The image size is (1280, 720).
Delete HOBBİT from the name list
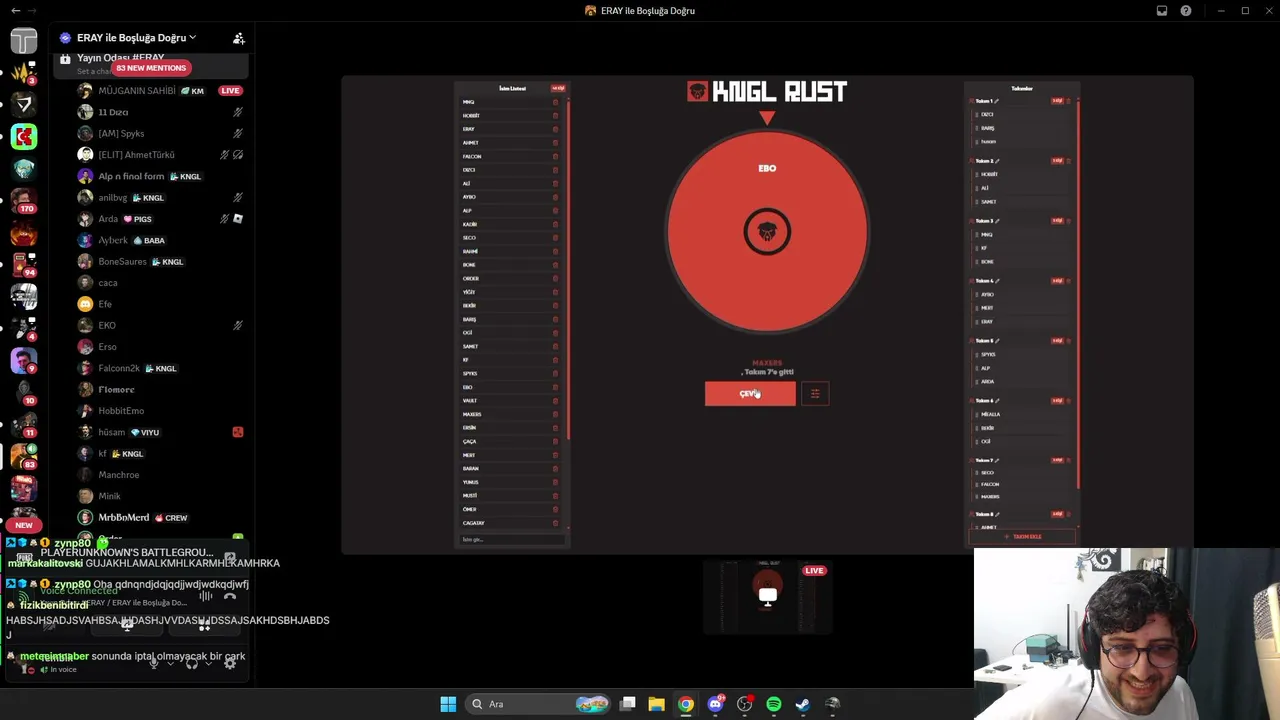[556, 116]
